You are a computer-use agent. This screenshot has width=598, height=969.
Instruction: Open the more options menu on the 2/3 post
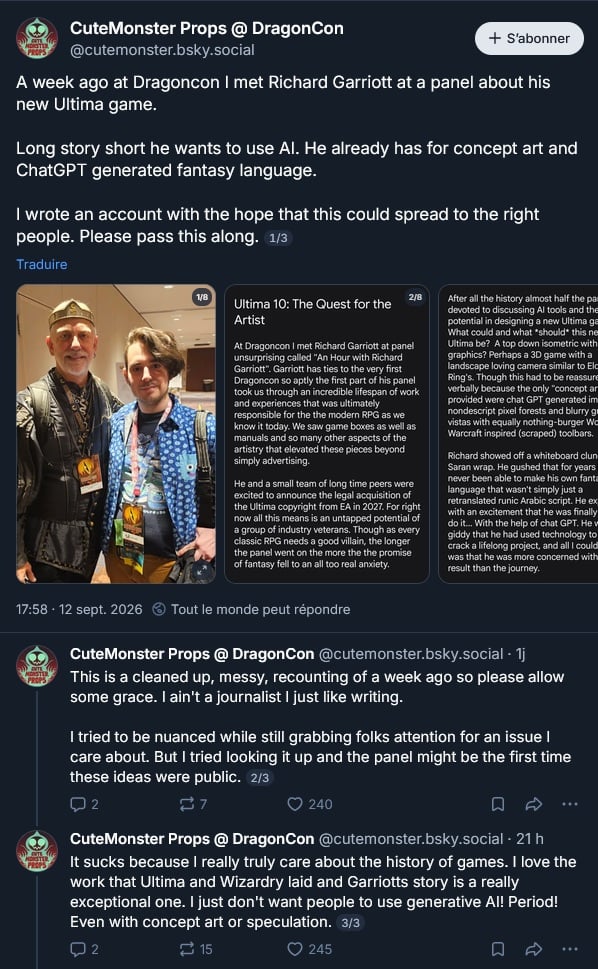click(x=570, y=804)
